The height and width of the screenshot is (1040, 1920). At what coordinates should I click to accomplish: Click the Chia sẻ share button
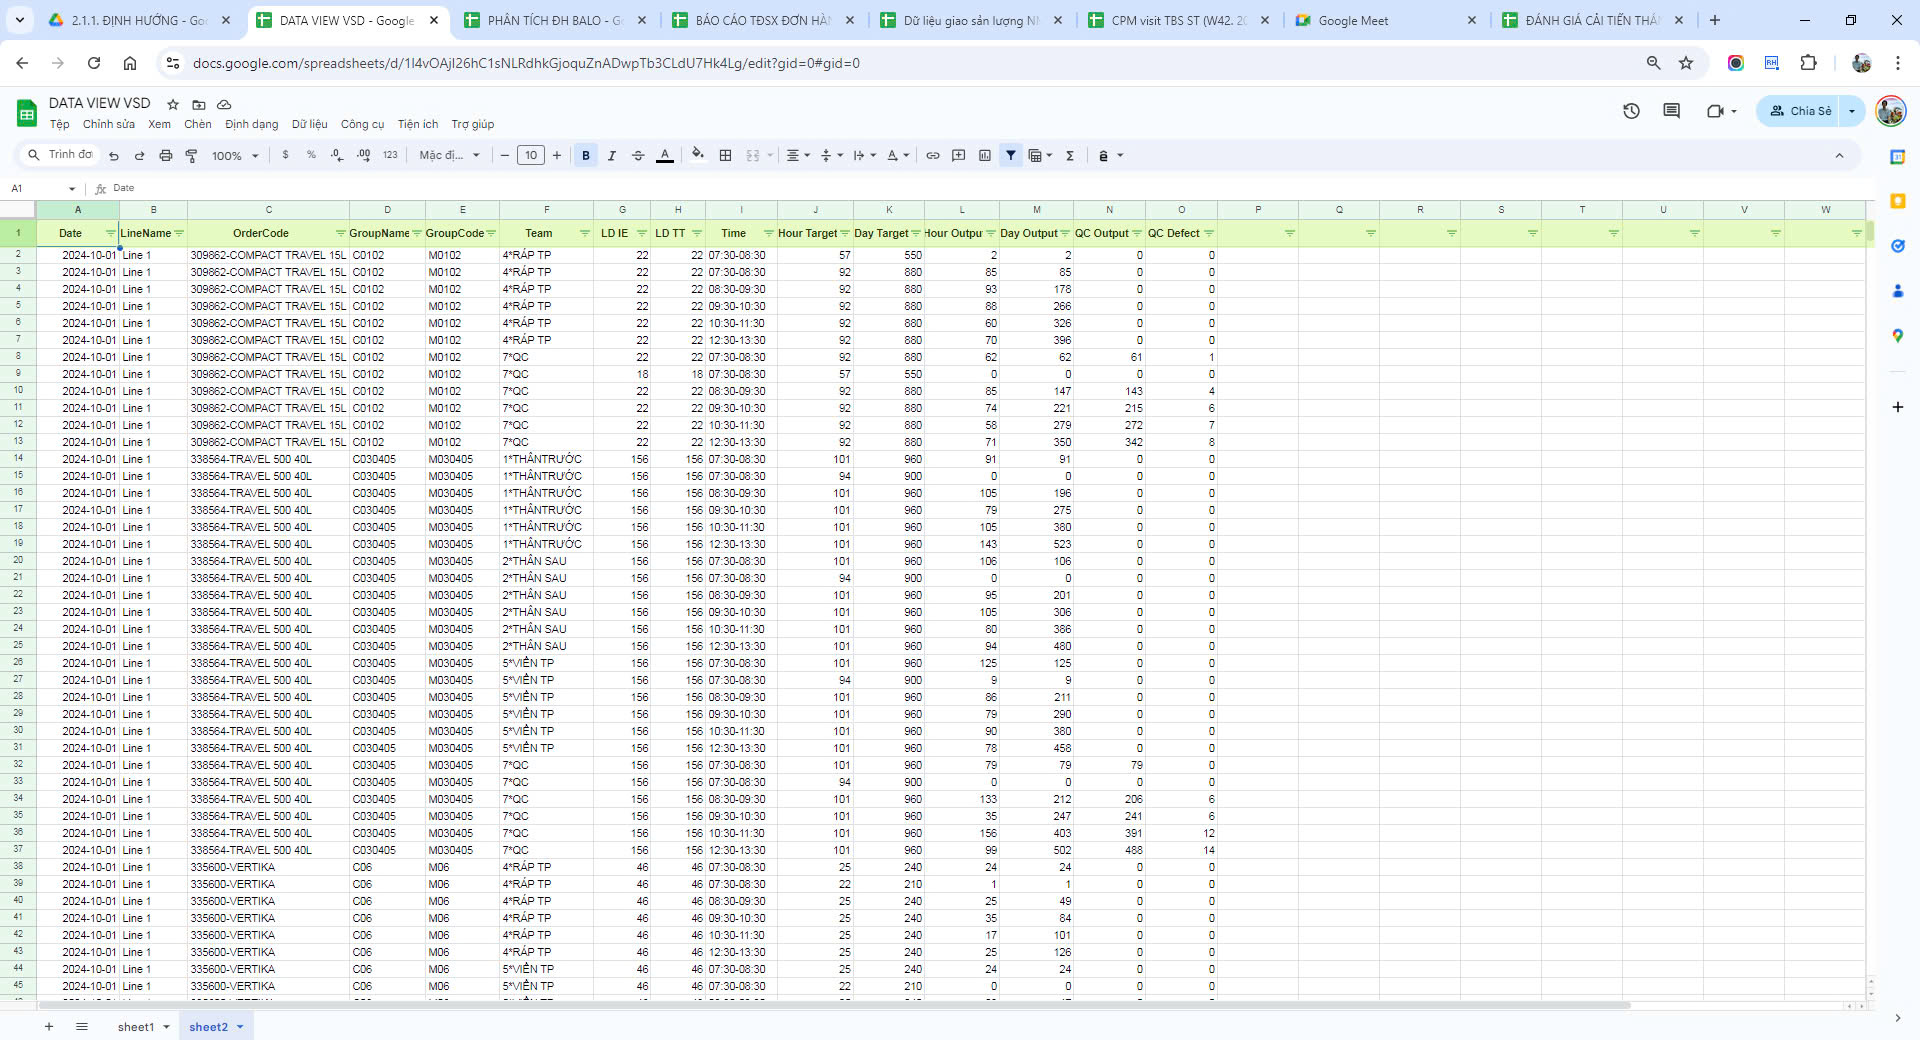(1801, 111)
